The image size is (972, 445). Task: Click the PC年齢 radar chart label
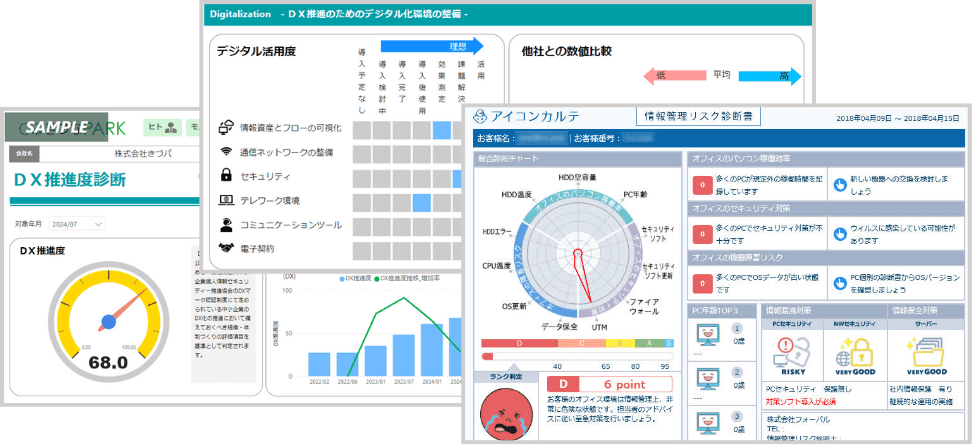click(x=635, y=194)
